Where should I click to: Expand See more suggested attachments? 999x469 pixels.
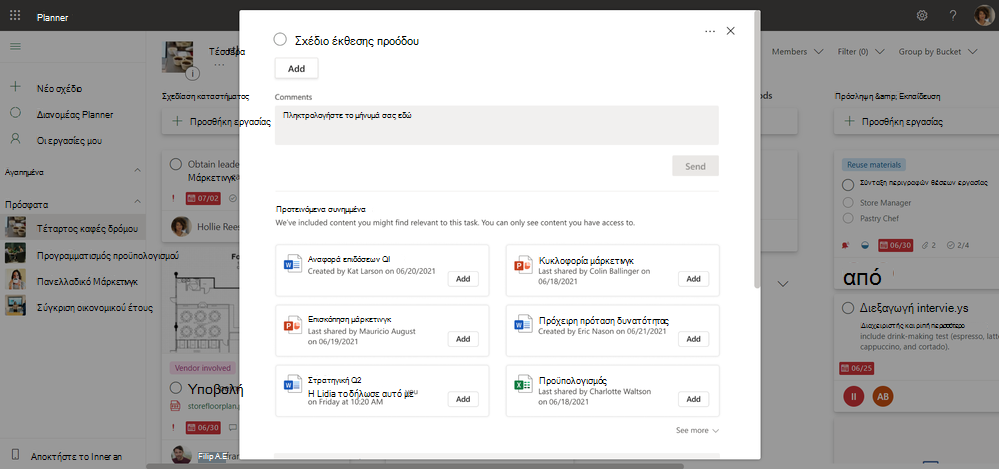coord(698,430)
